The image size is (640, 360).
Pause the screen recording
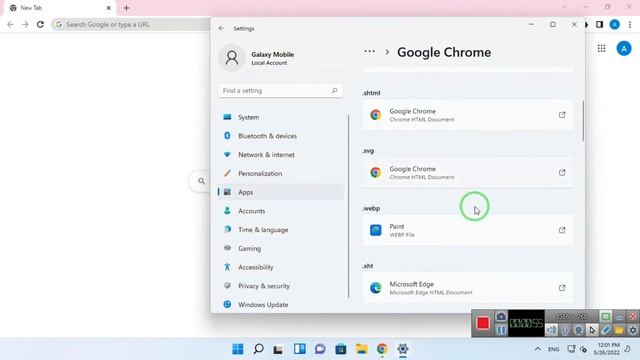point(501,329)
